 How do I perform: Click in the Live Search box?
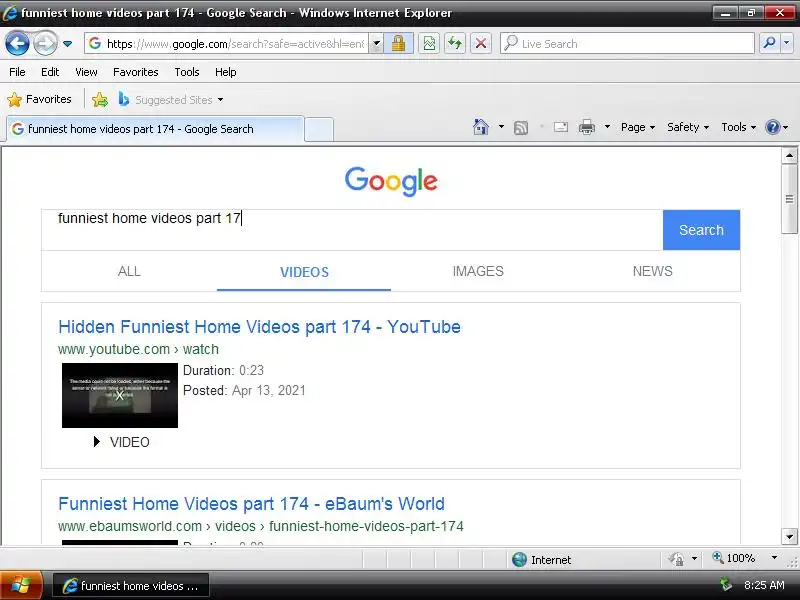(x=628, y=44)
